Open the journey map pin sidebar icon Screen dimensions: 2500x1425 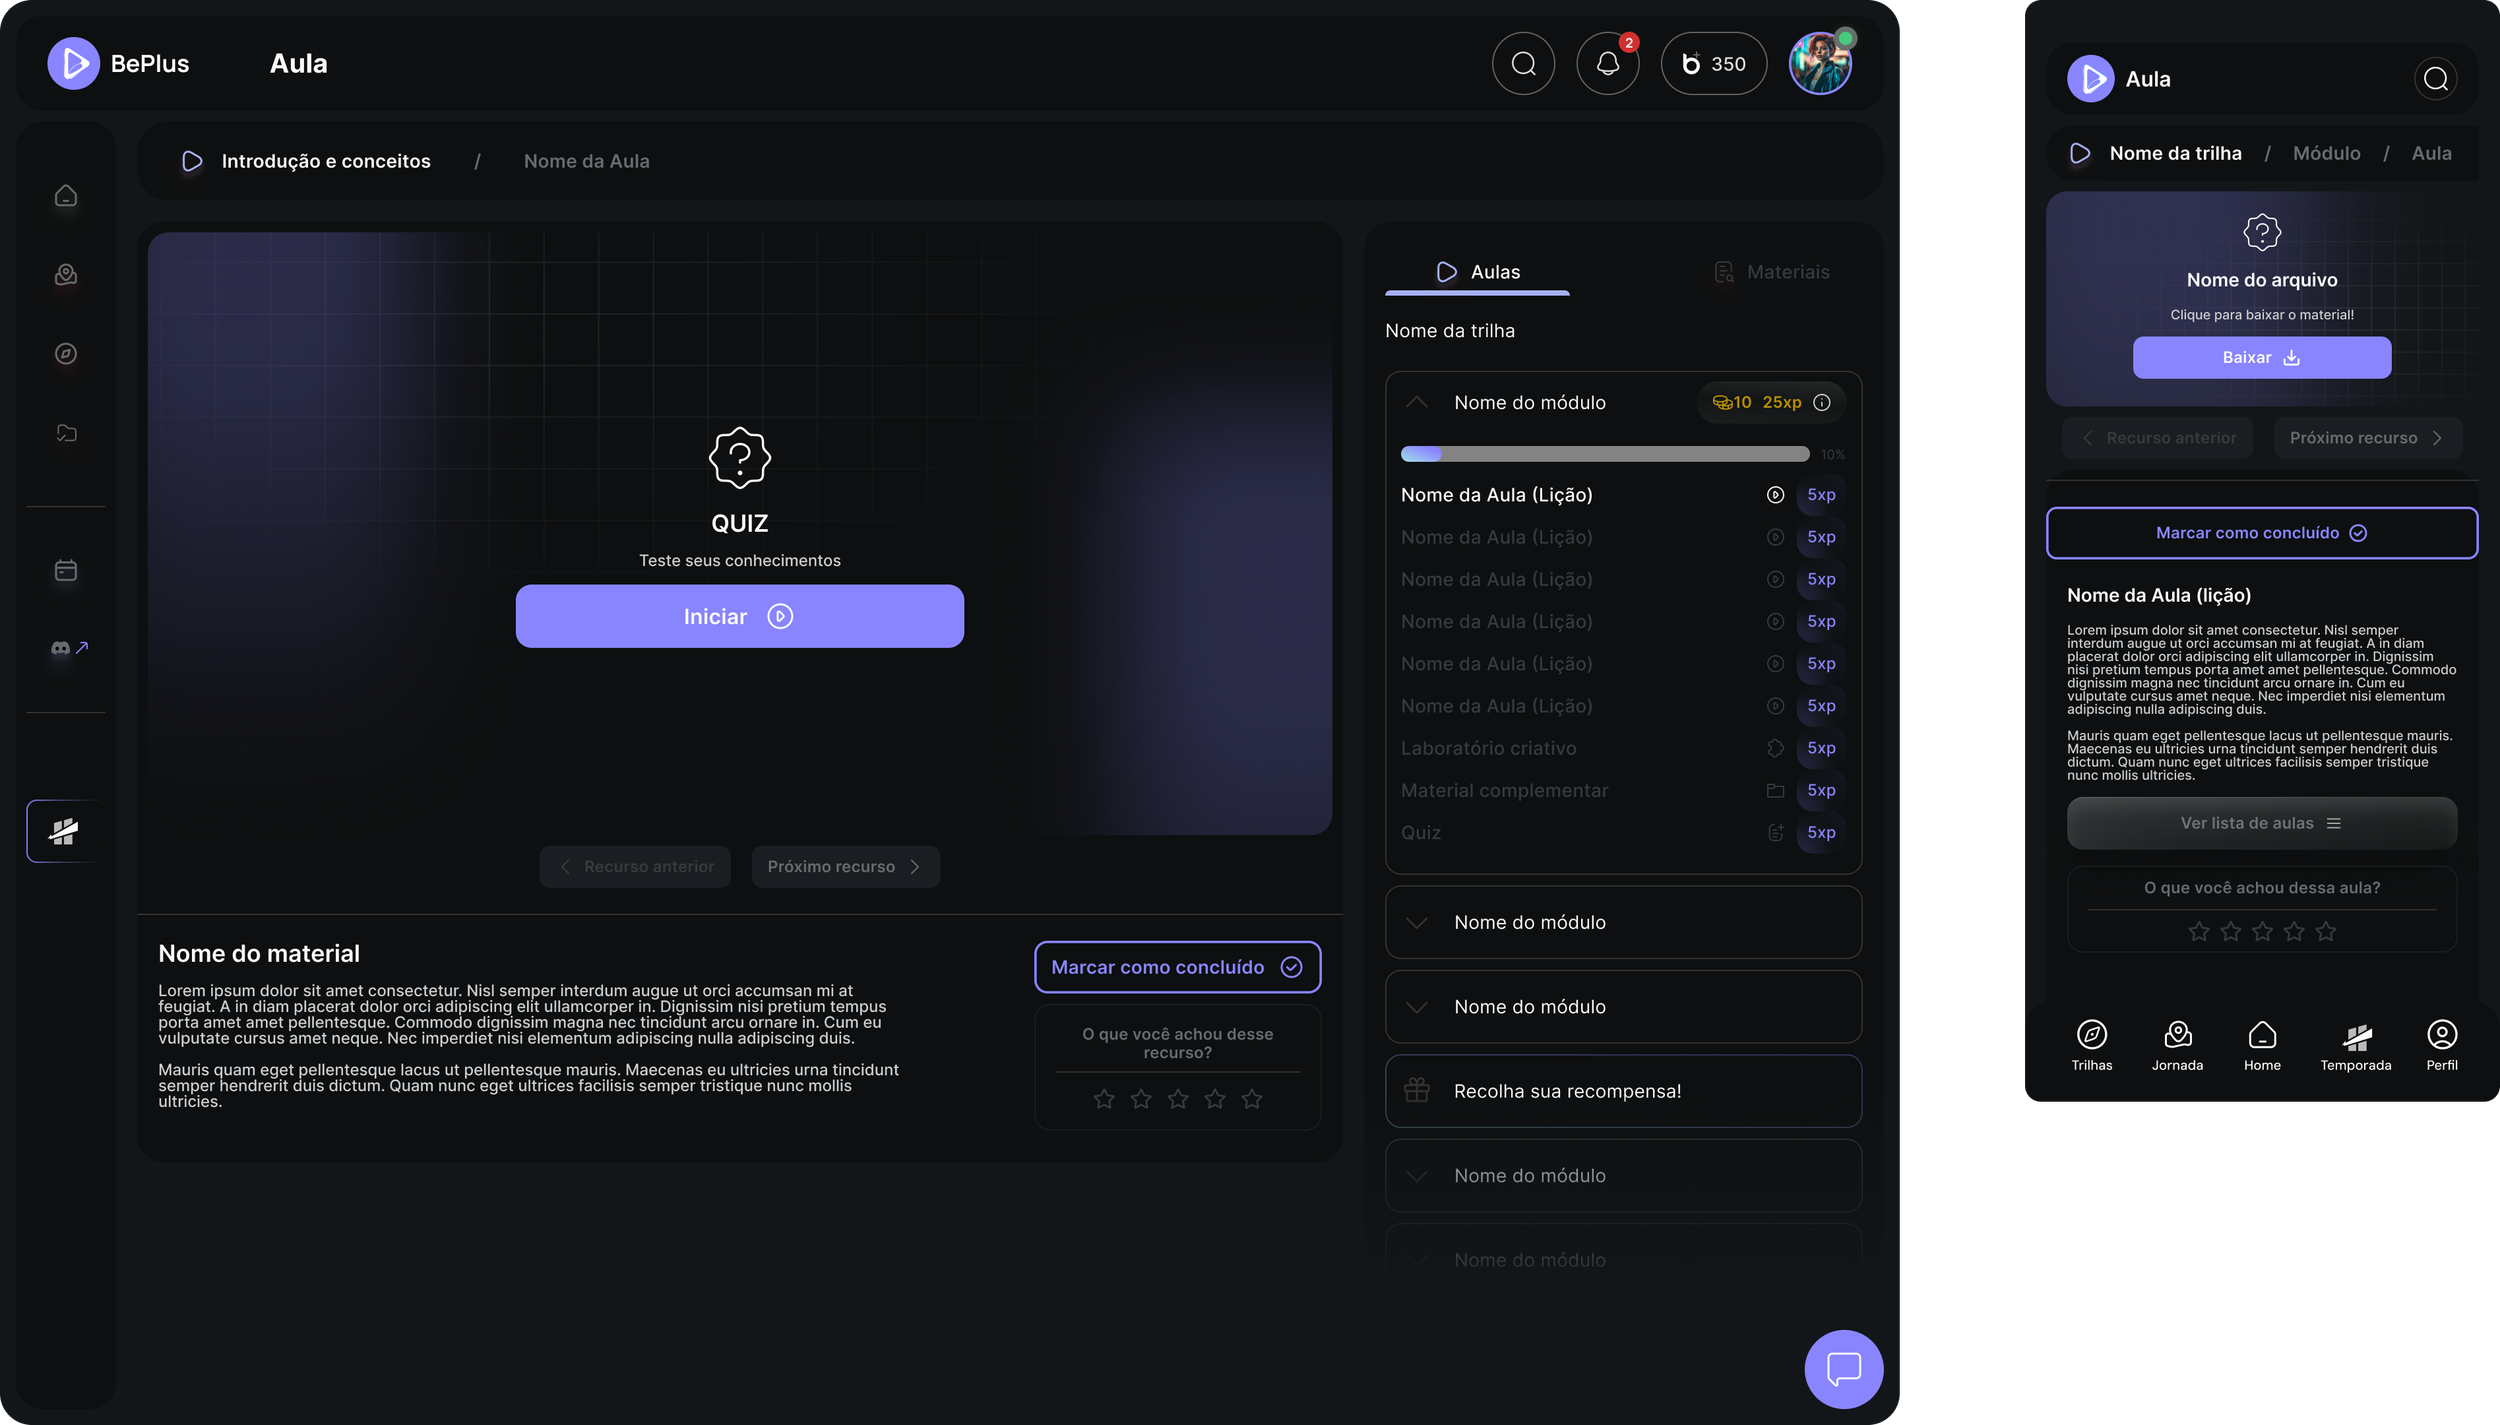66,274
